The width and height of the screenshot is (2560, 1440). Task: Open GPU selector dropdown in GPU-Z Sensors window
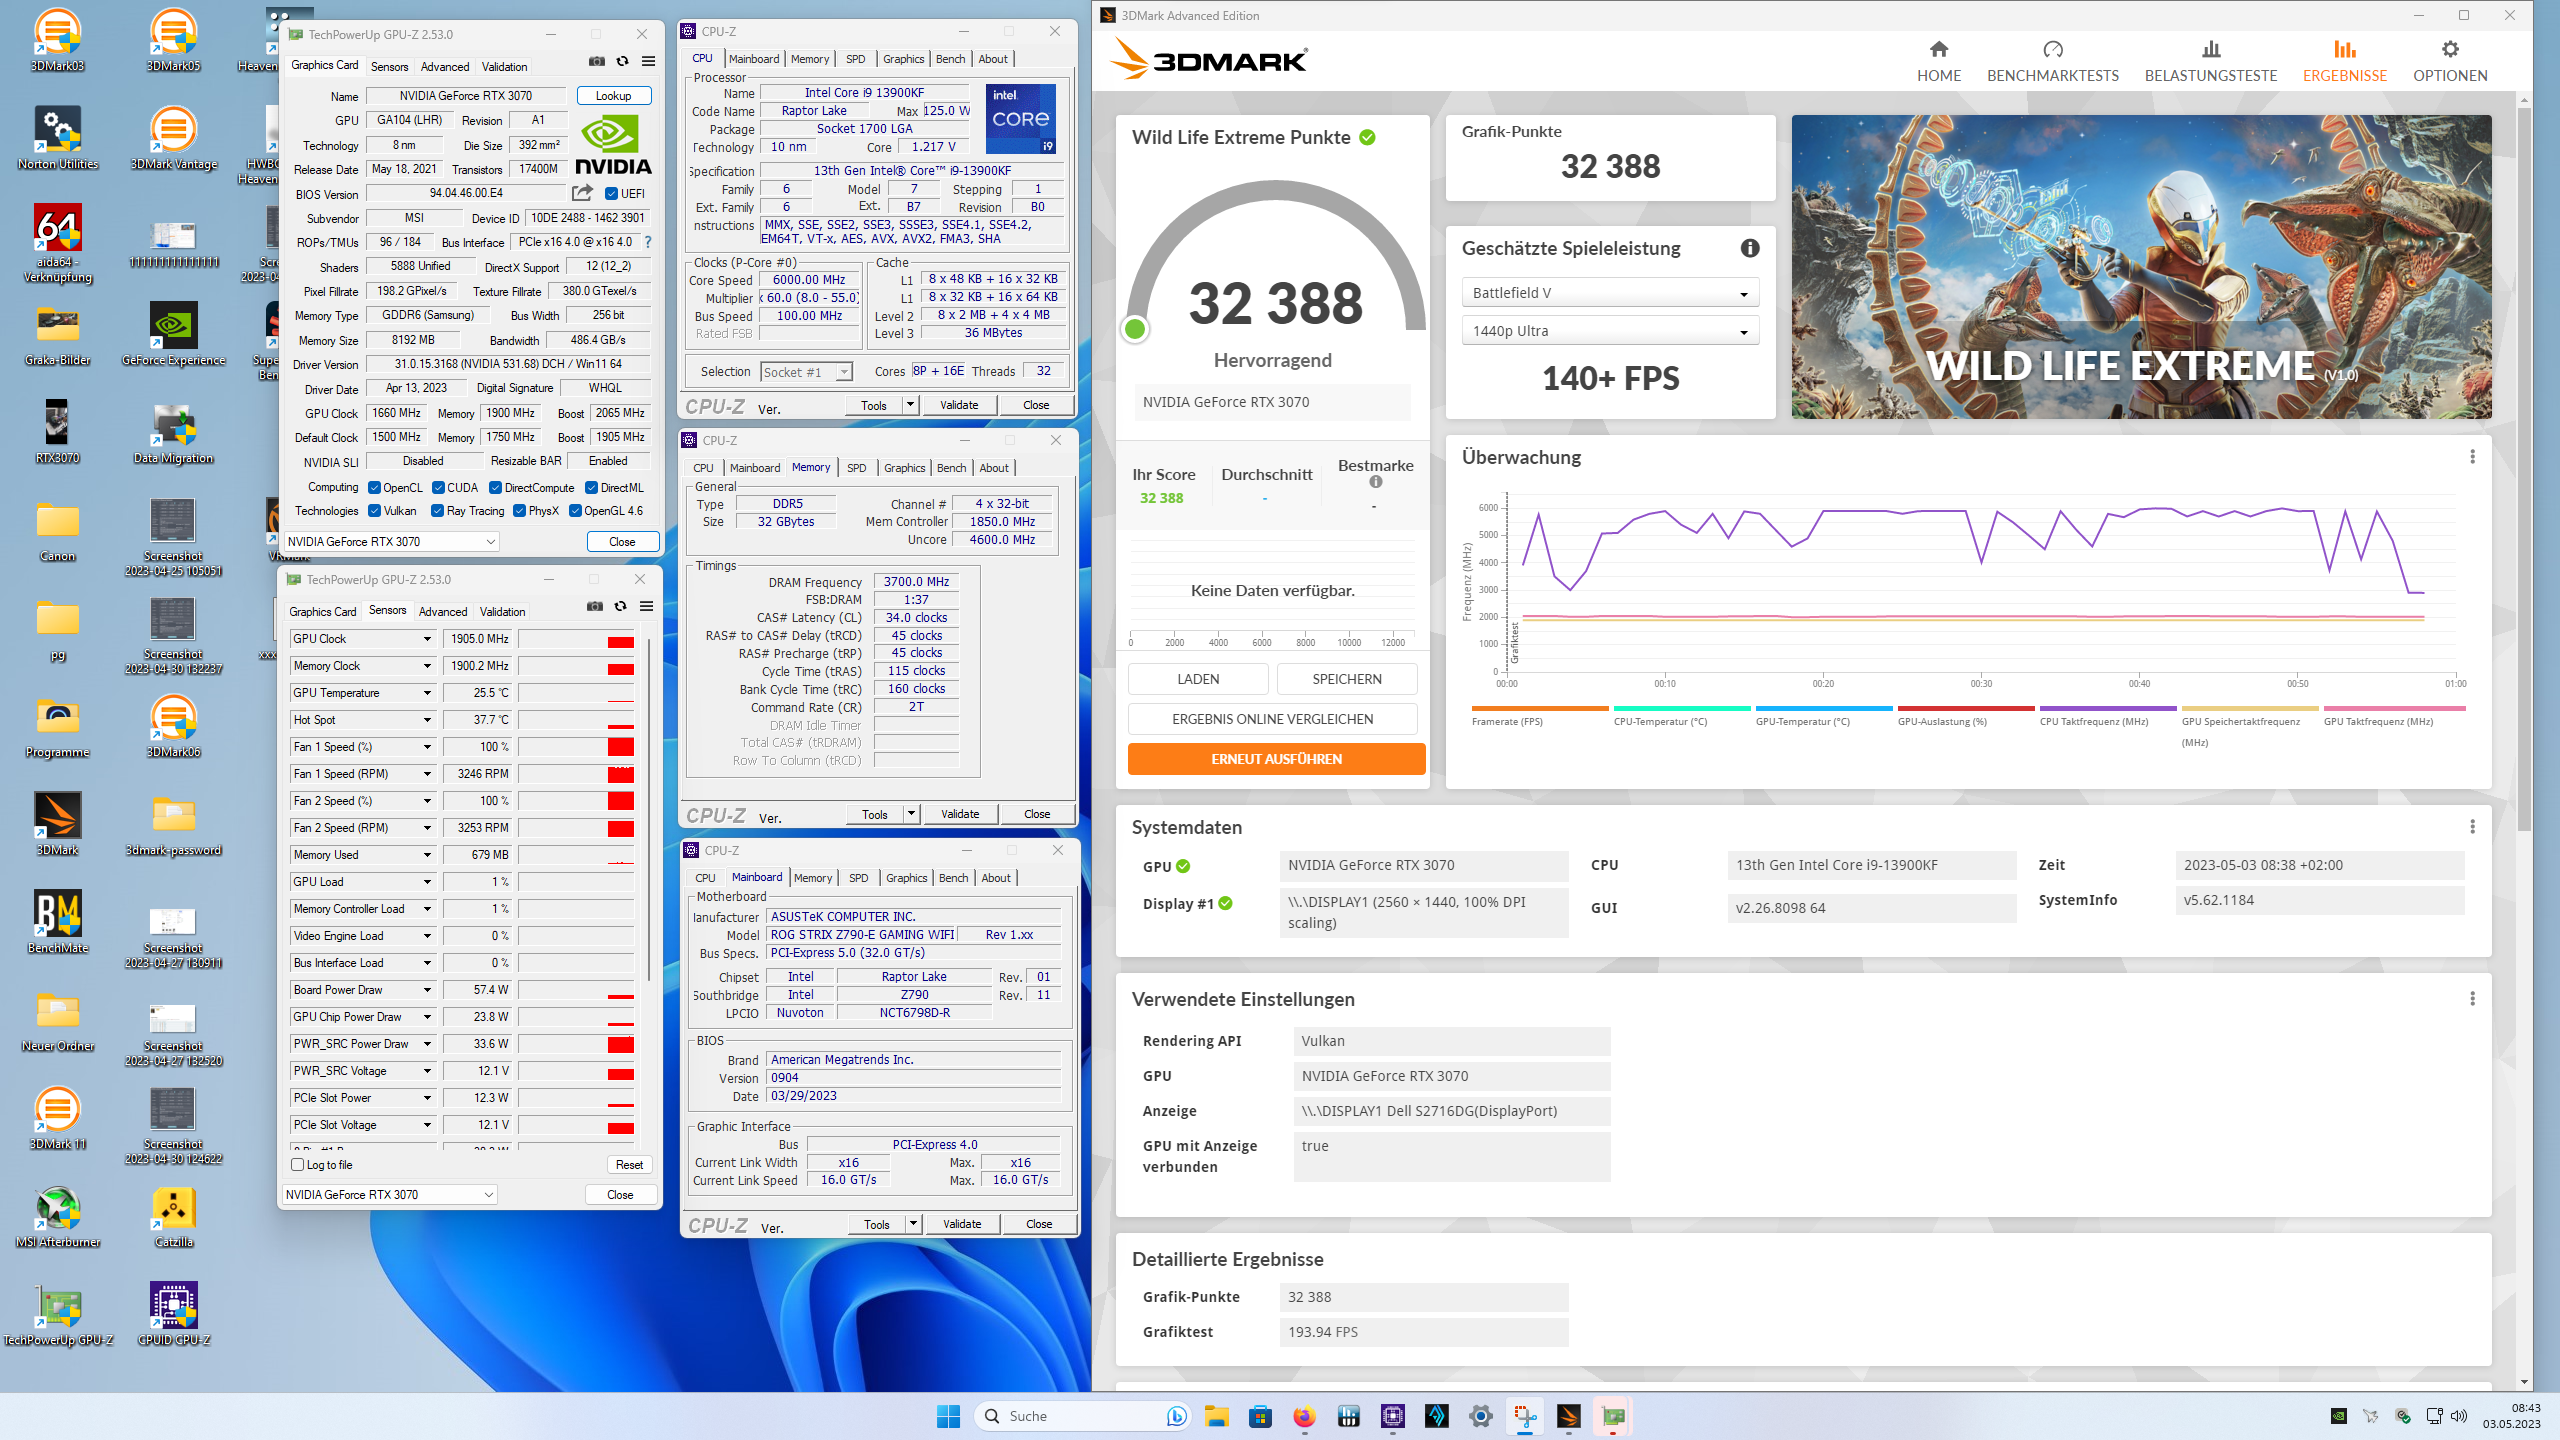pyautogui.click(x=389, y=1195)
